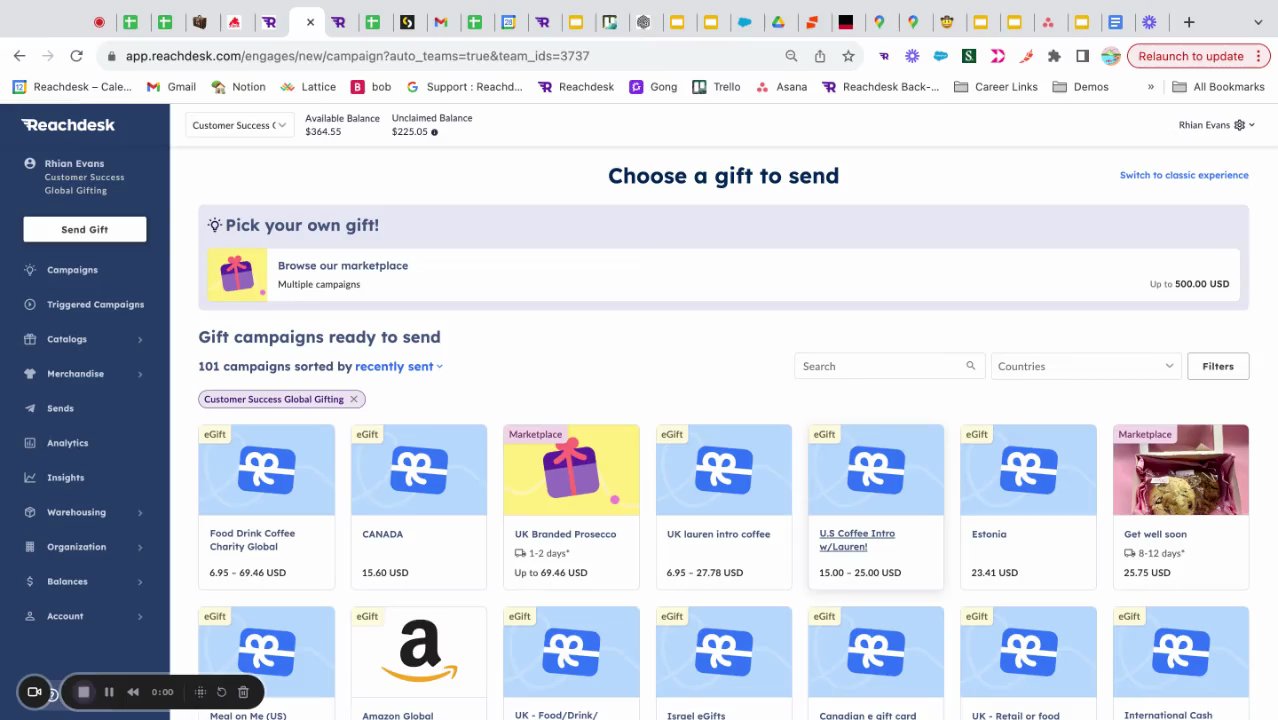This screenshot has width=1278, height=720.
Task: Click the zoom magnifier in address bar
Action: click(x=791, y=56)
